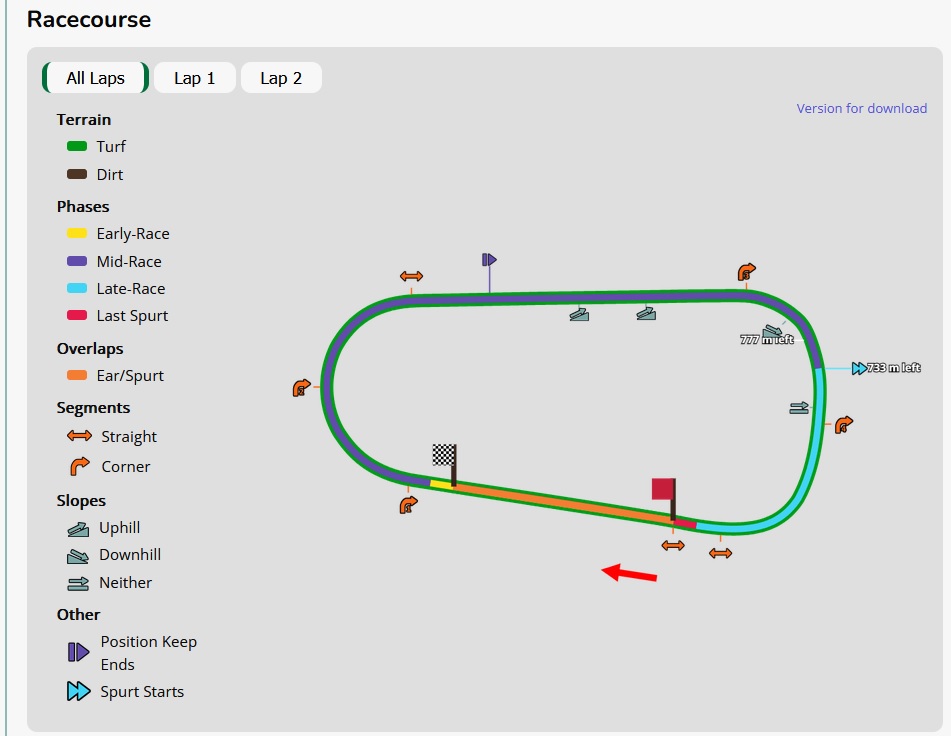This screenshot has height=736, width=951.
Task: Click the Uphill slope legend icon
Action: [78, 529]
